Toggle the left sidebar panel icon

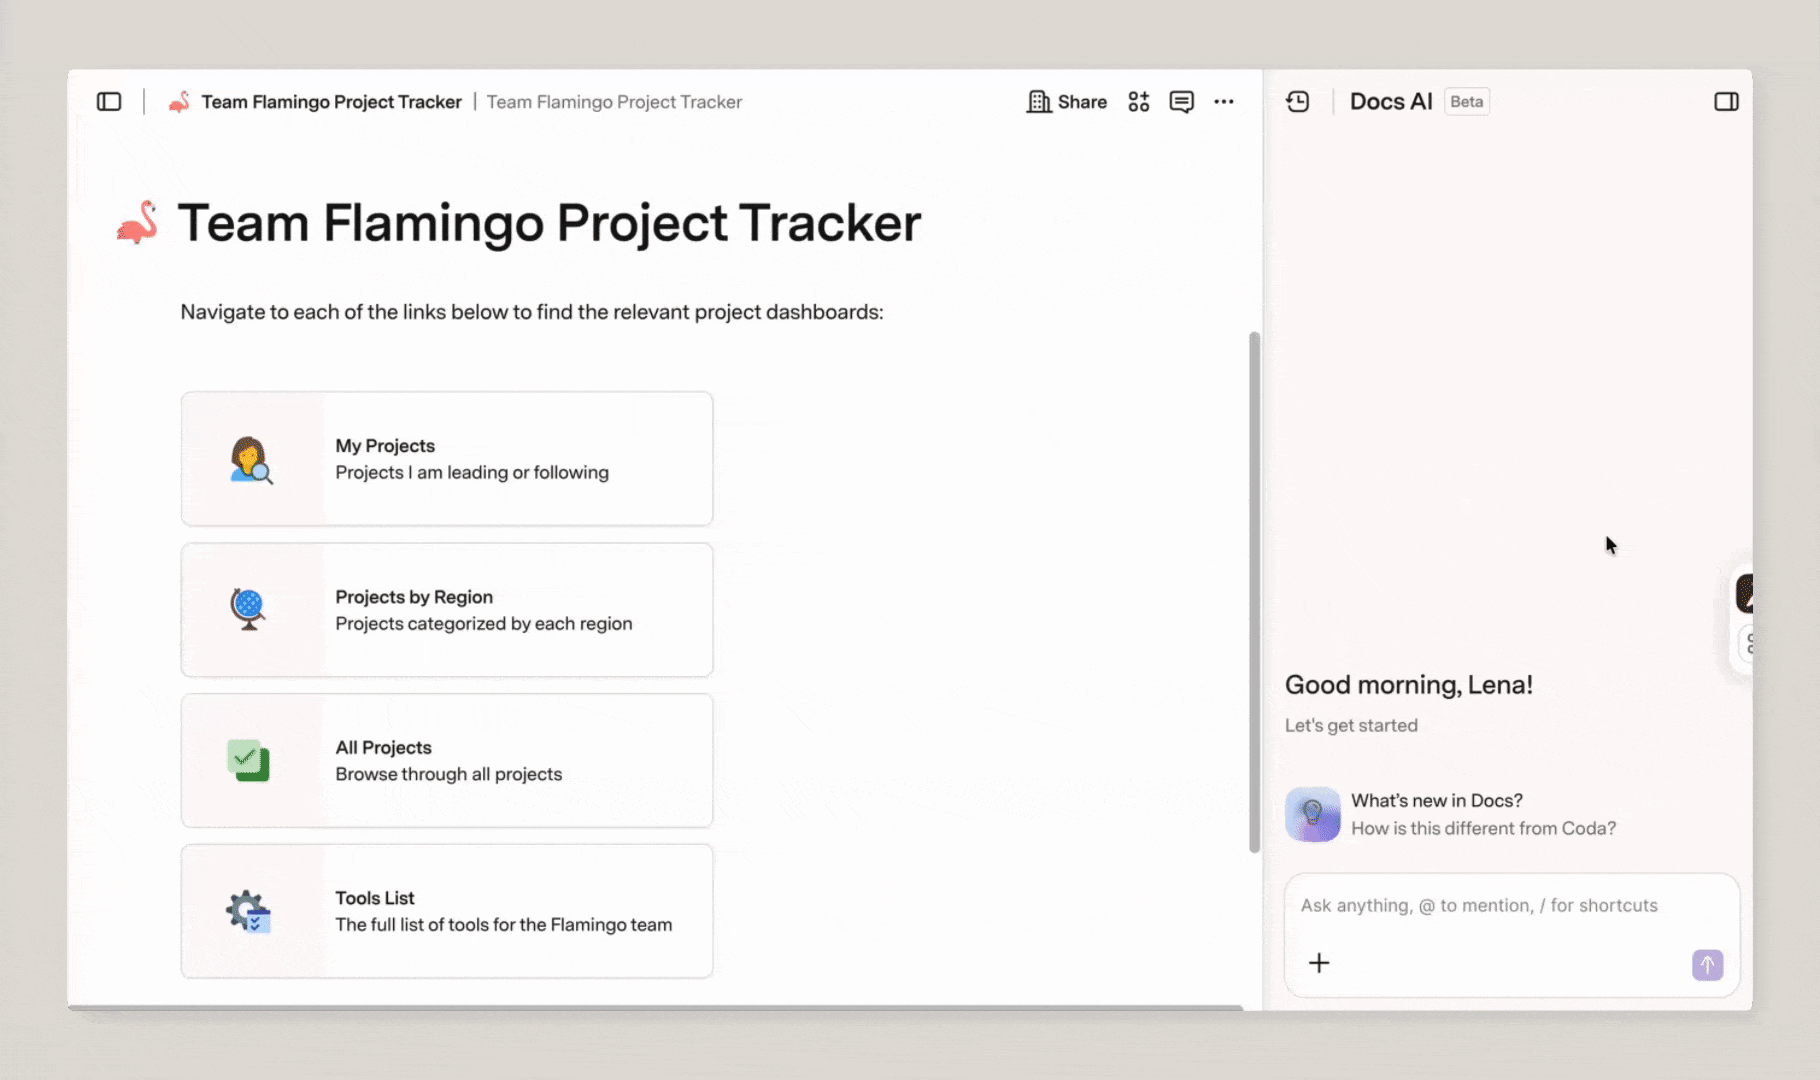(x=109, y=102)
